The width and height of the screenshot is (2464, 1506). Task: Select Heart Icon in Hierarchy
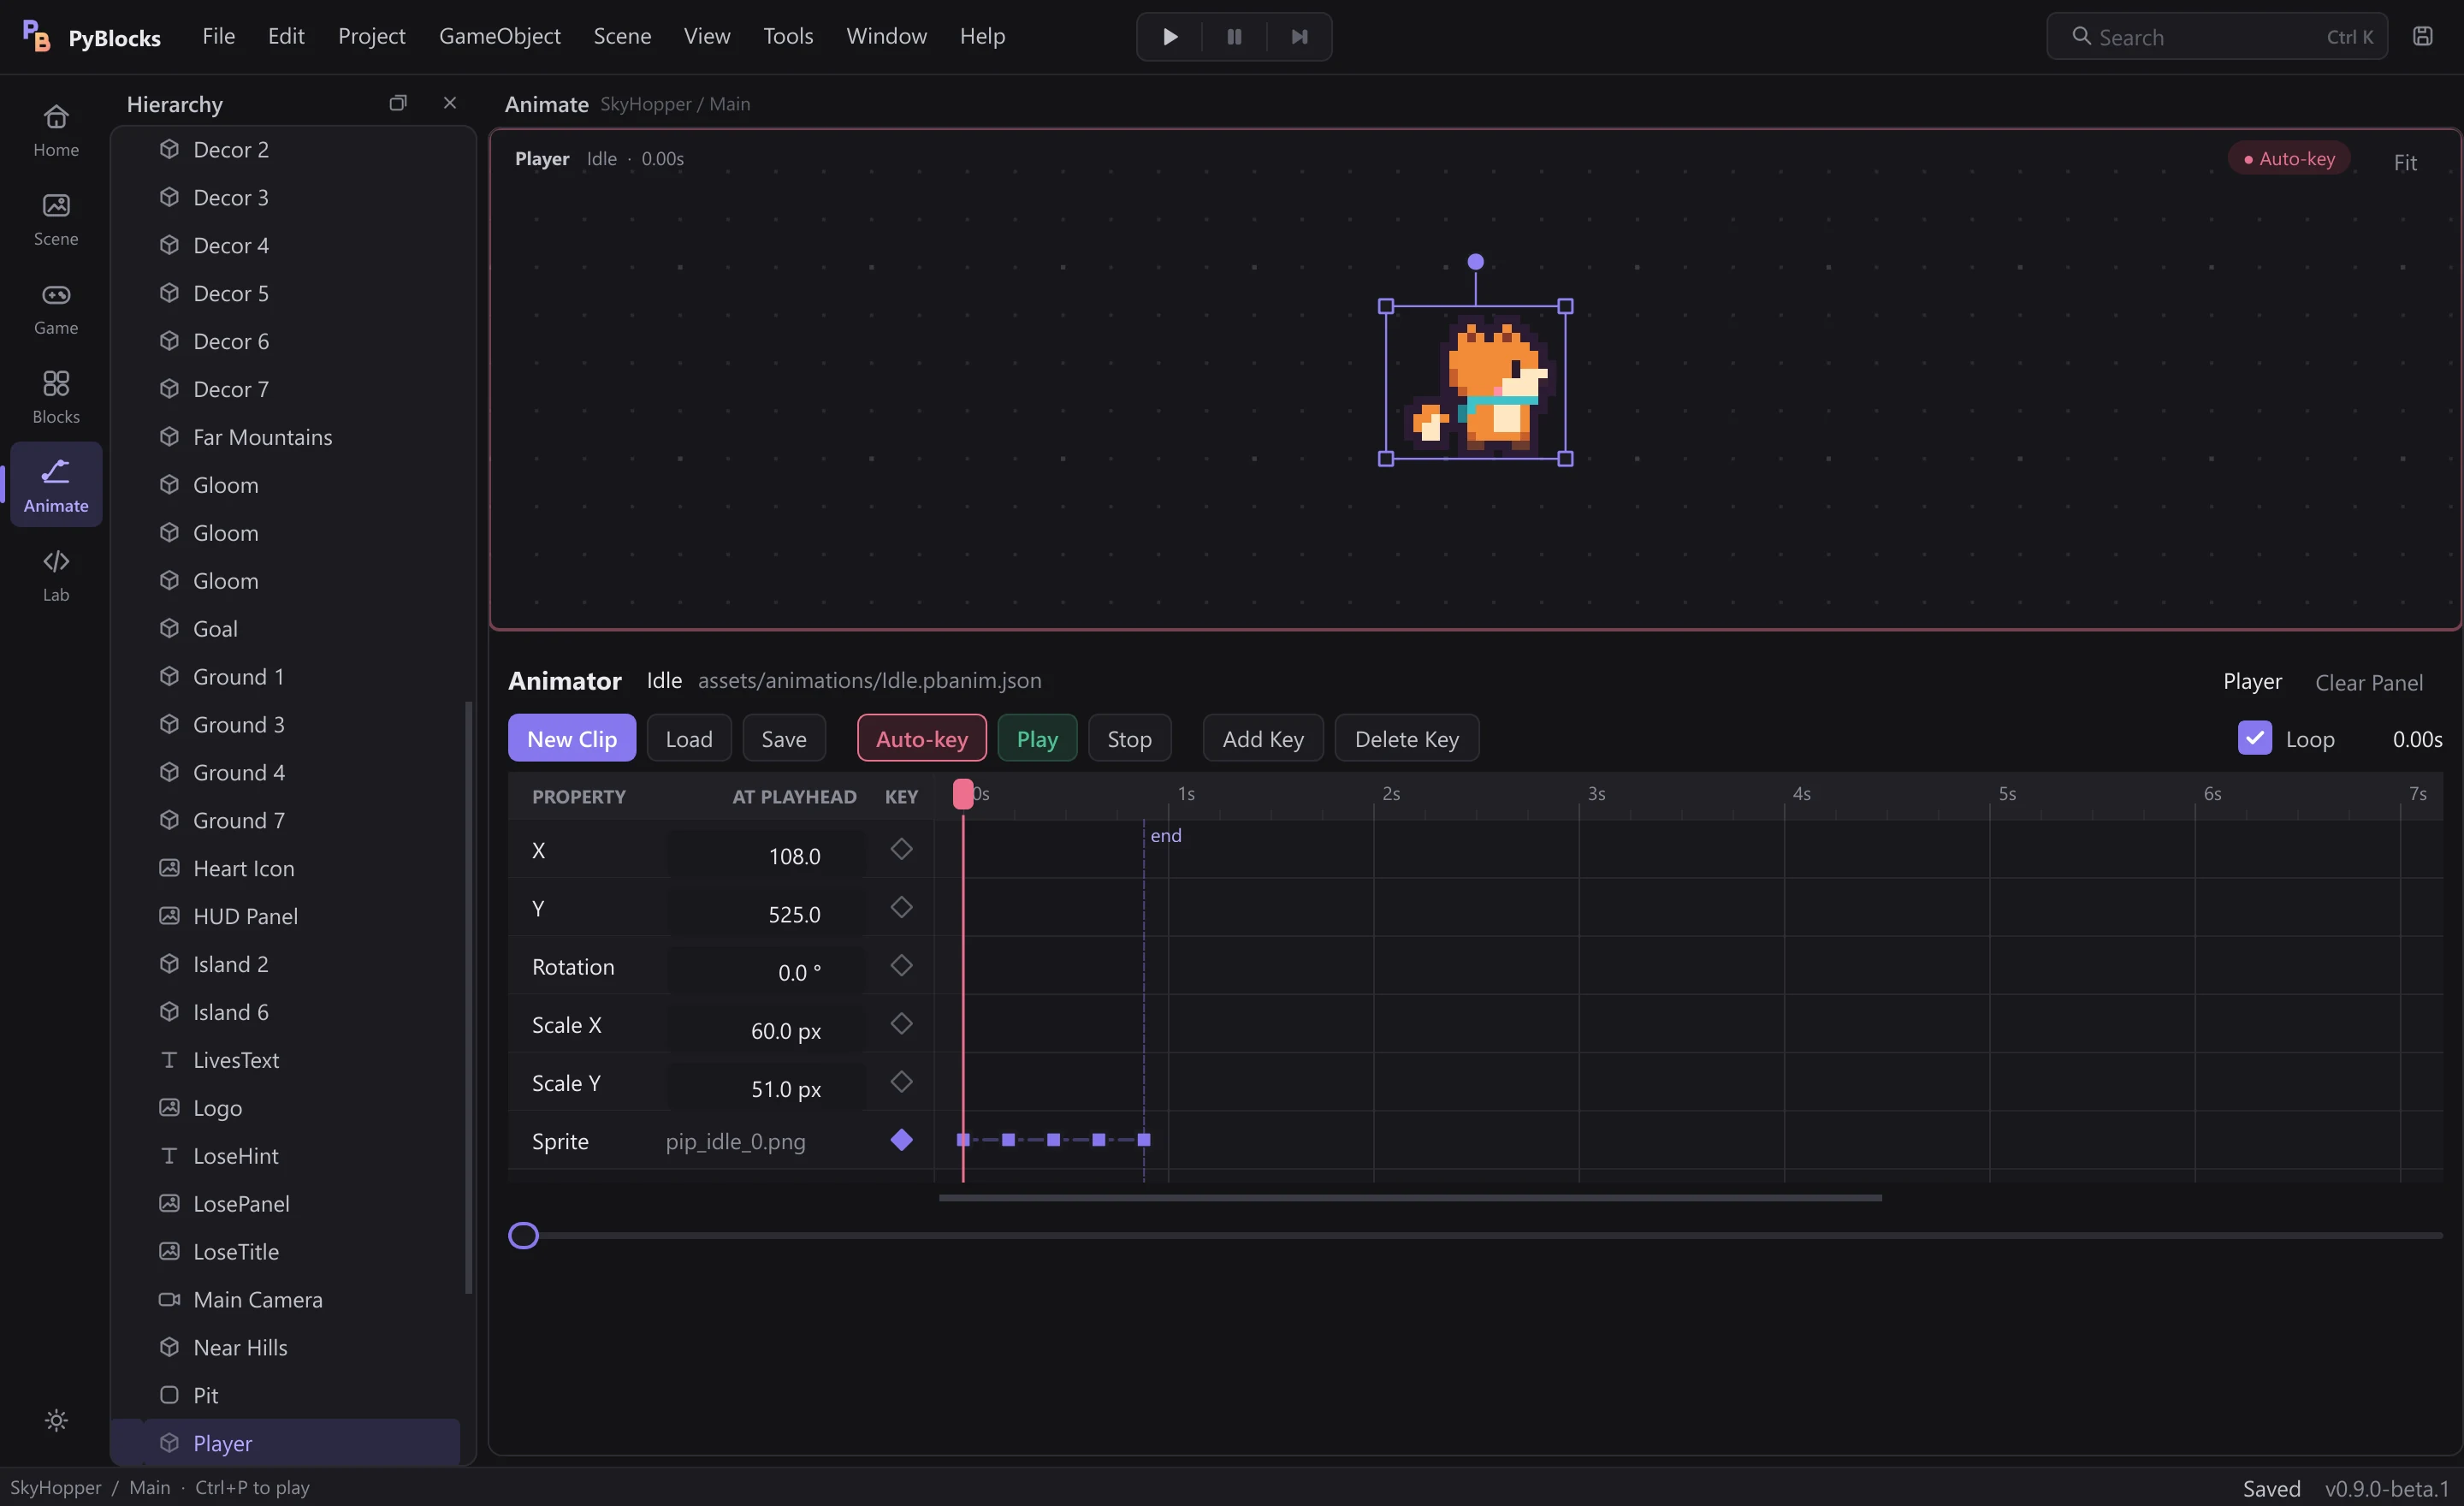point(286,868)
